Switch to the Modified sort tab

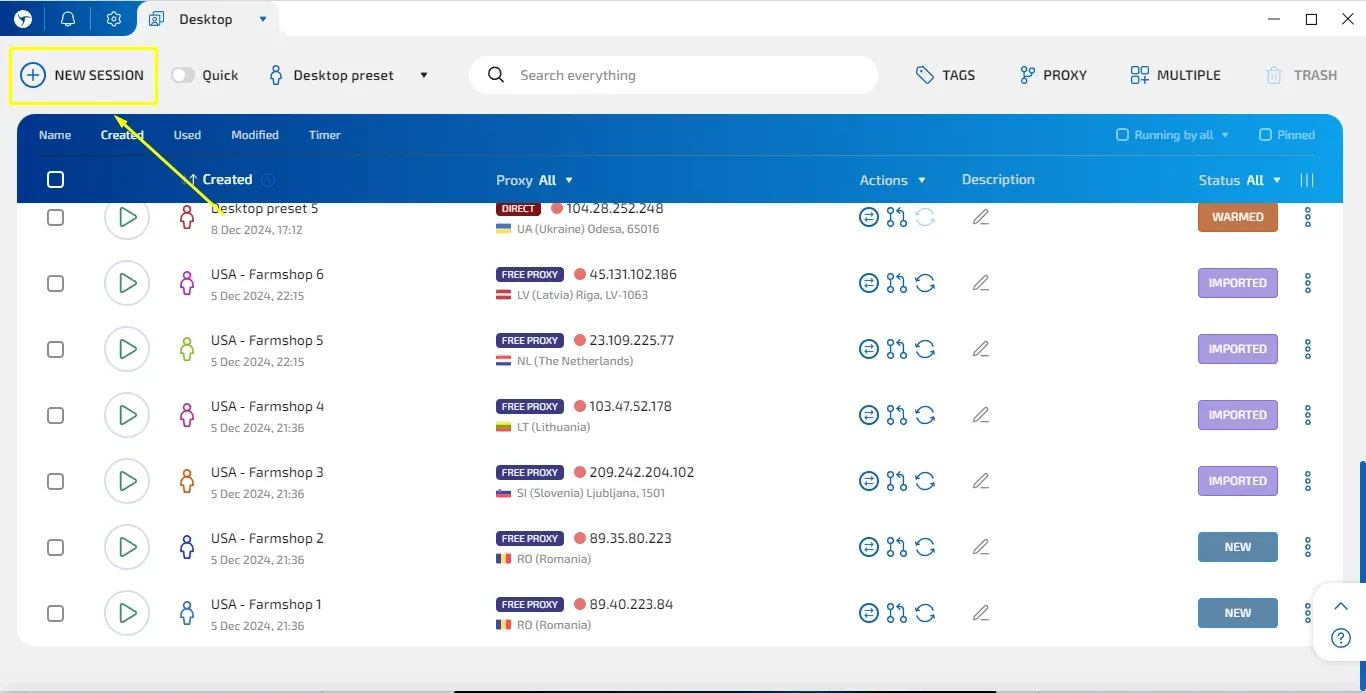pos(255,135)
